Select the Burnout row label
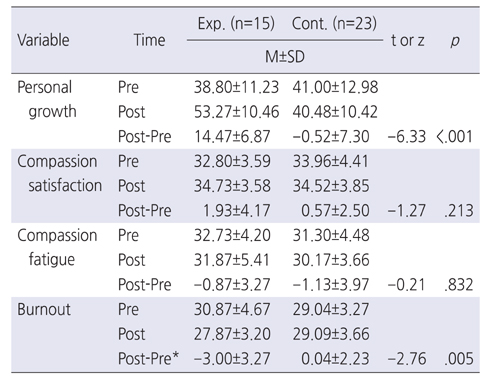The height and width of the screenshot is (379, 491). coord(44,309)
